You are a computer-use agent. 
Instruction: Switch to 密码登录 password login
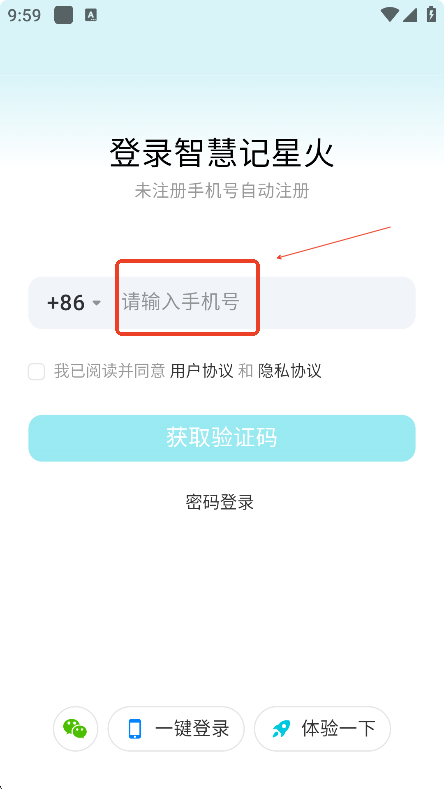pyautogui.click(x=219, y=502)
